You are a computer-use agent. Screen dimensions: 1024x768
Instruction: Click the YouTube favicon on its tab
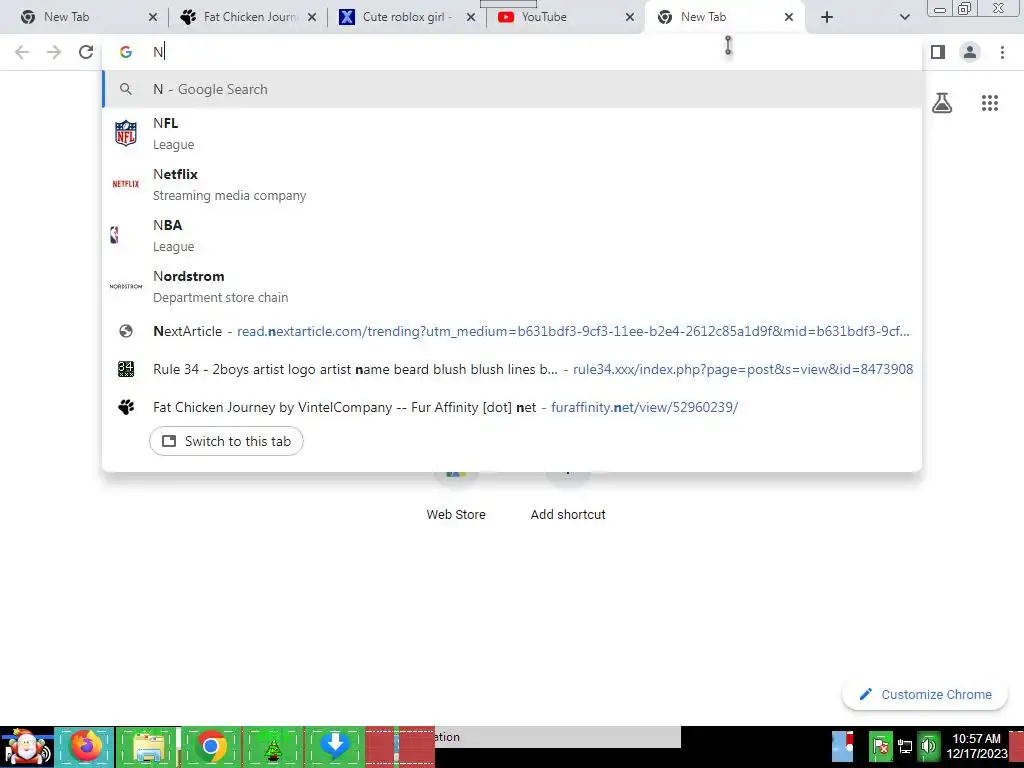click(505, 17)
